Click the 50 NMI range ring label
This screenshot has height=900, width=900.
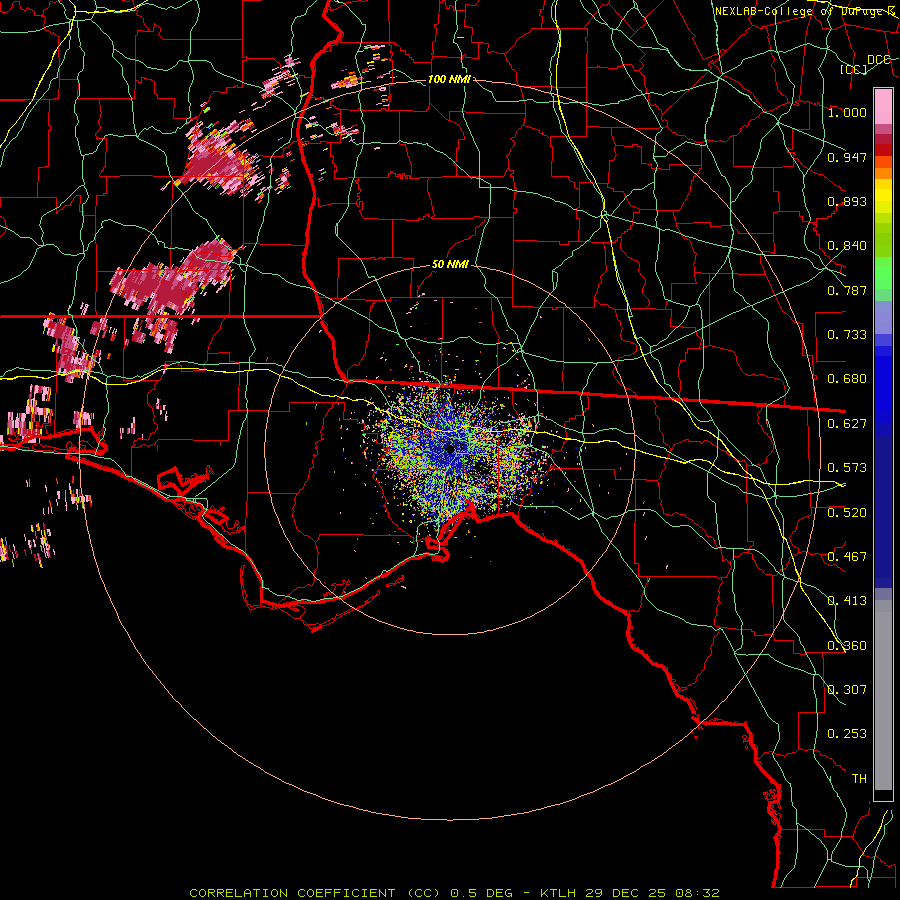pyautogui.click(x=450, y=265)
